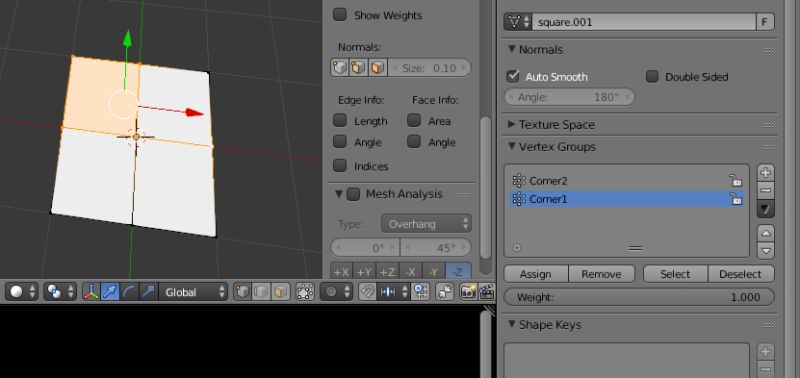
Task: Move vertex group down in list
Action: [765, 250]
